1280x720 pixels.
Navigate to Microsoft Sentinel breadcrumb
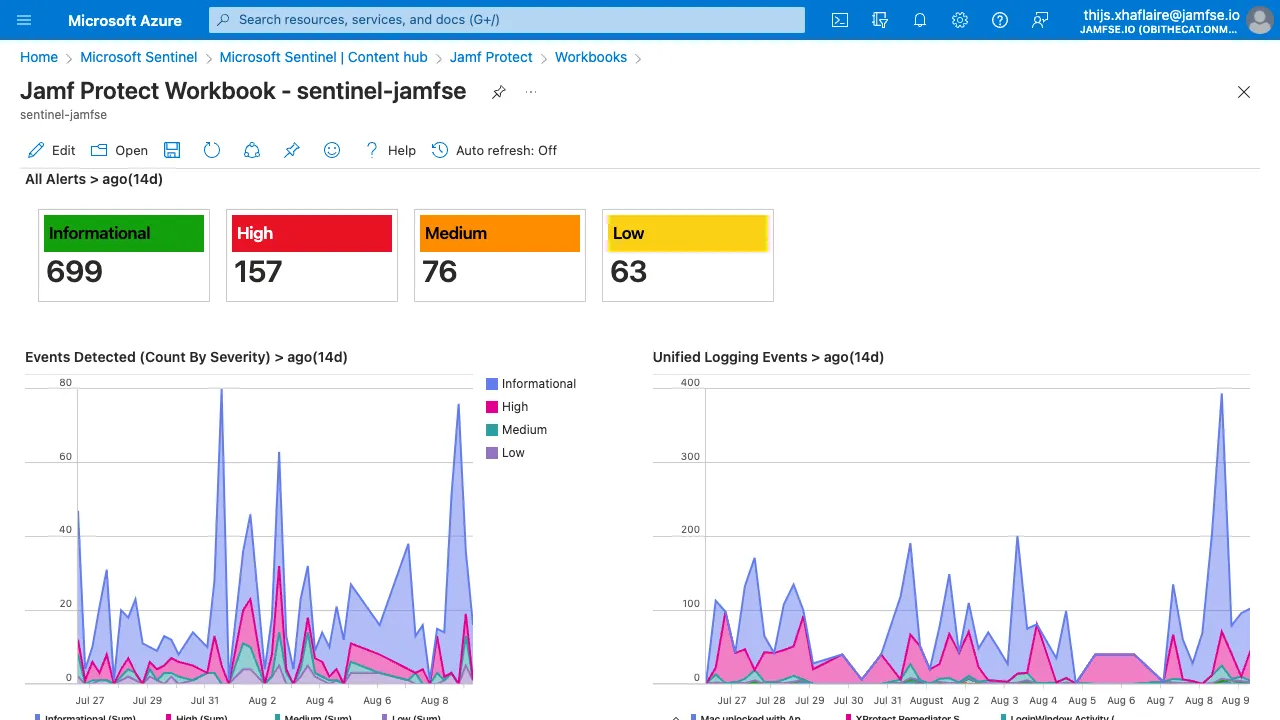[x=139, y=57]
